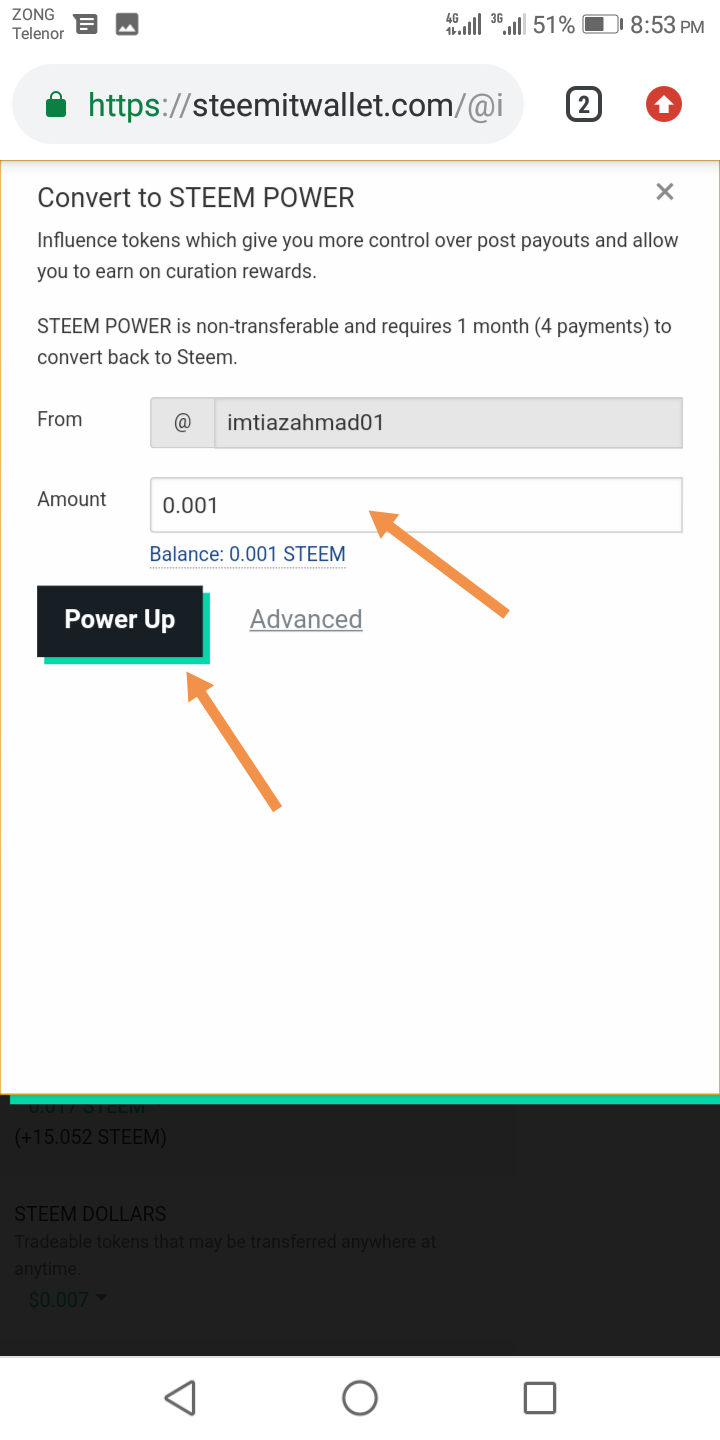The height and width of the screenshot is (1440, 720).
Task: Tap the STEEM DOLLARS heading
Action: pyautogui.click(x=90, y=1214)
